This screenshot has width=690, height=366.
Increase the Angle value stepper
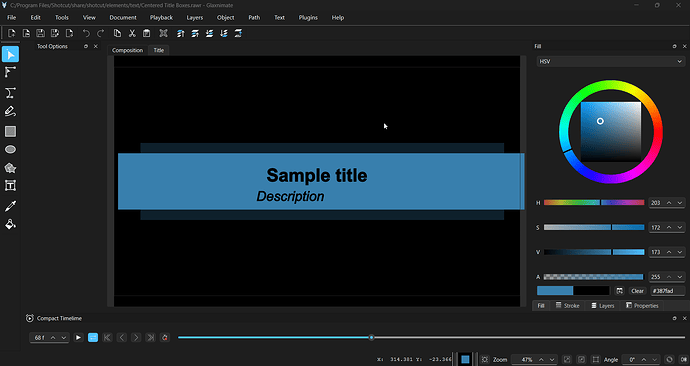[644, 359]
